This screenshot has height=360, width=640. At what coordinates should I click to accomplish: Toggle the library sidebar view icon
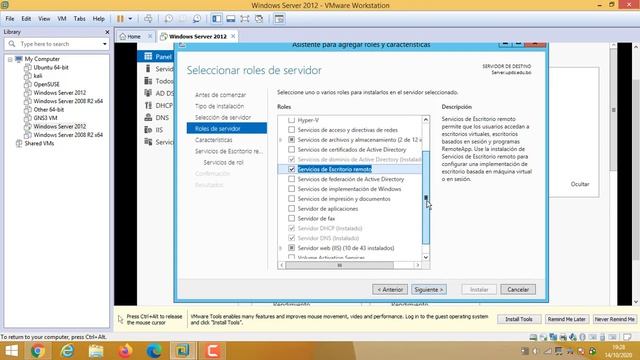coord(217,19)
